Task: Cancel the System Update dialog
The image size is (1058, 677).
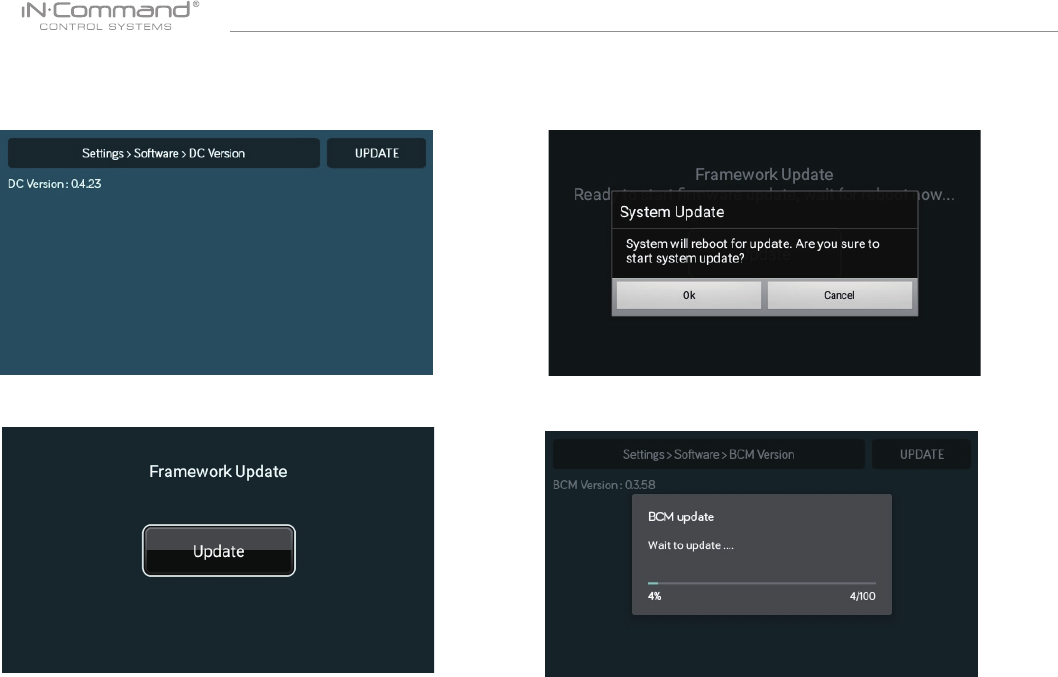Action: point(839,295)
